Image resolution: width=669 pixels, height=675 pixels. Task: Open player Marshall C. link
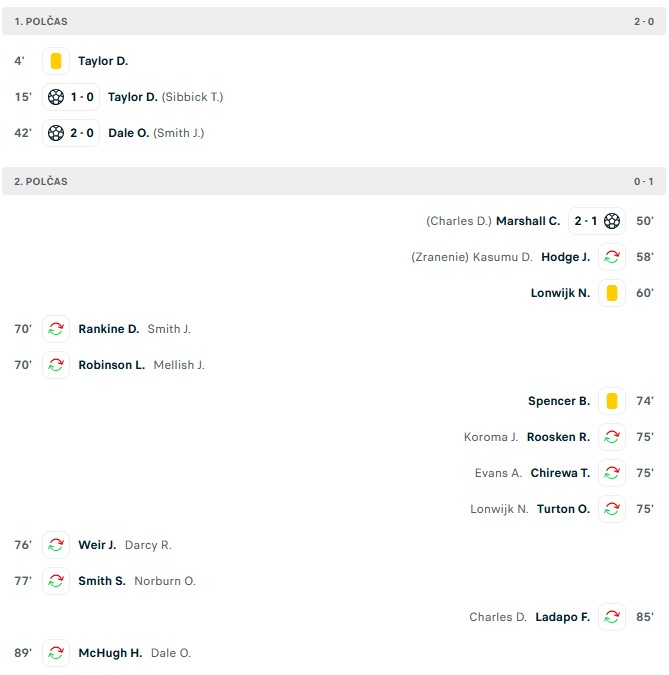(x=528, y=221)
